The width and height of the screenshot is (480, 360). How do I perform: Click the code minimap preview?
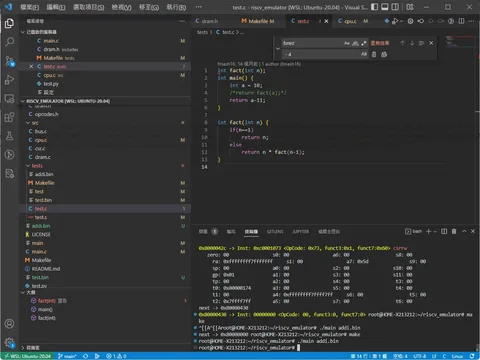(461, 42)
